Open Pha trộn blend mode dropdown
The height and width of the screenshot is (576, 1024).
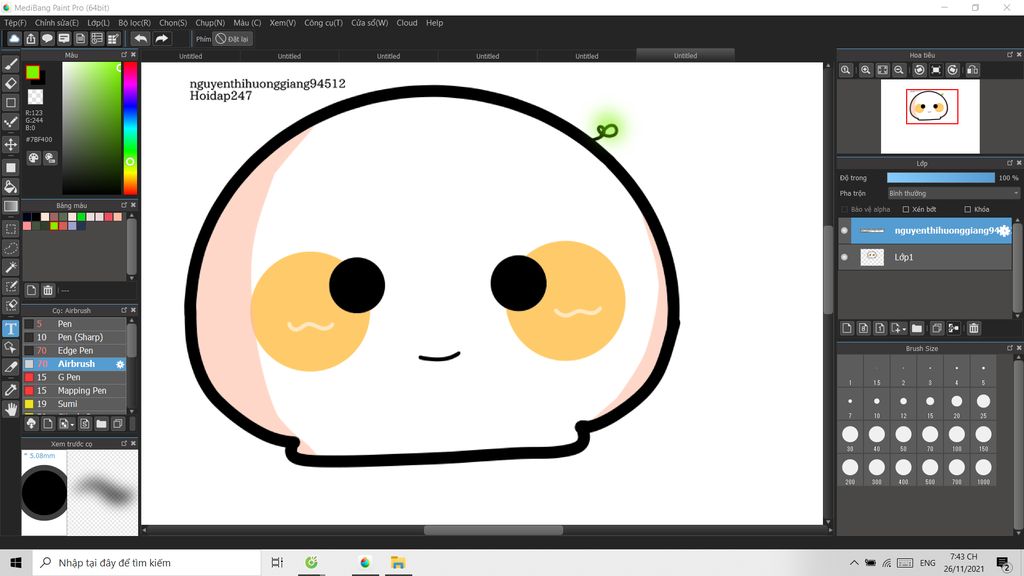pos(953,193)
